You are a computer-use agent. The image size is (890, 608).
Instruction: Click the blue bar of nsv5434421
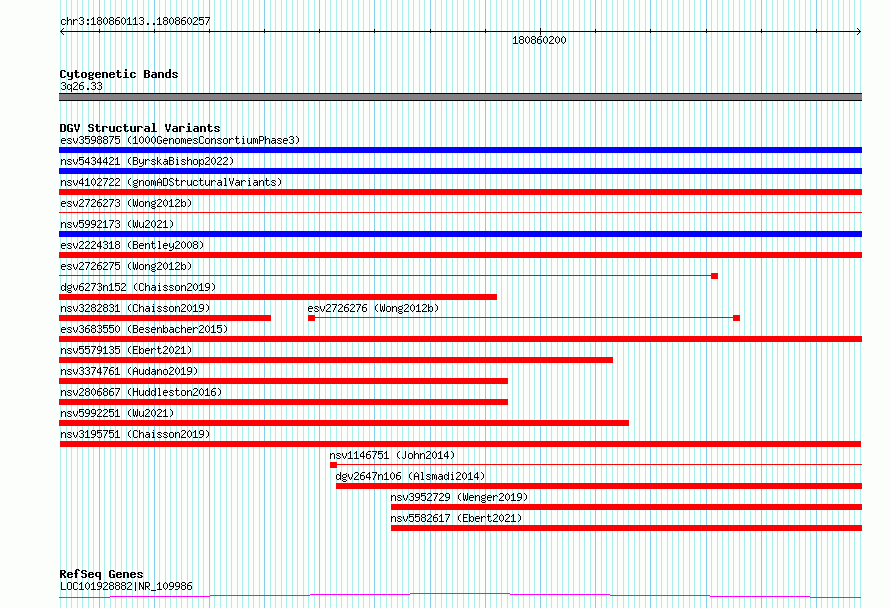(460, 171)
